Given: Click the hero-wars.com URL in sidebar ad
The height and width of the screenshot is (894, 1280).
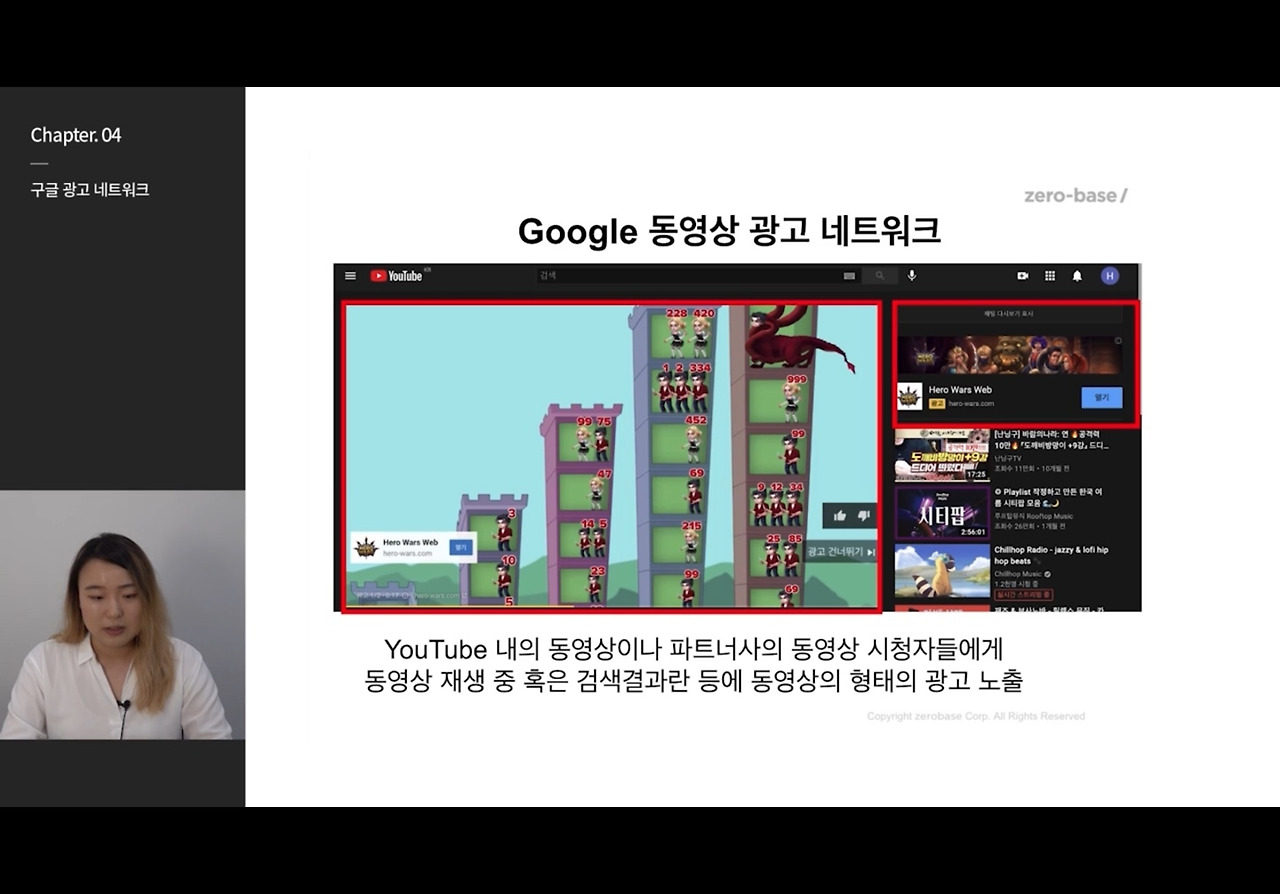Looking at the screenshot, I should (971, 403).
